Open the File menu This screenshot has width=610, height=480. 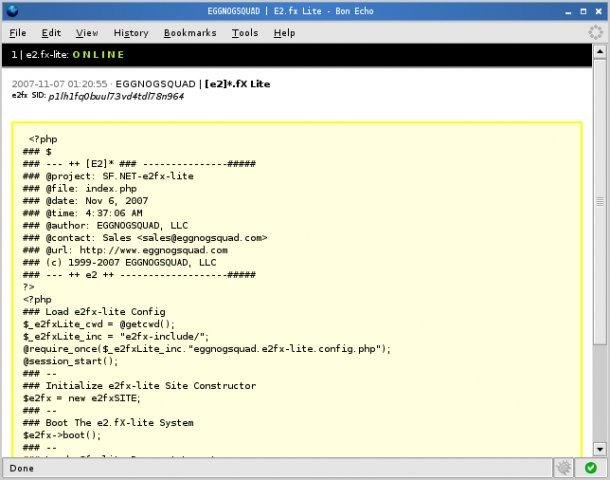[x=18, y=33]
